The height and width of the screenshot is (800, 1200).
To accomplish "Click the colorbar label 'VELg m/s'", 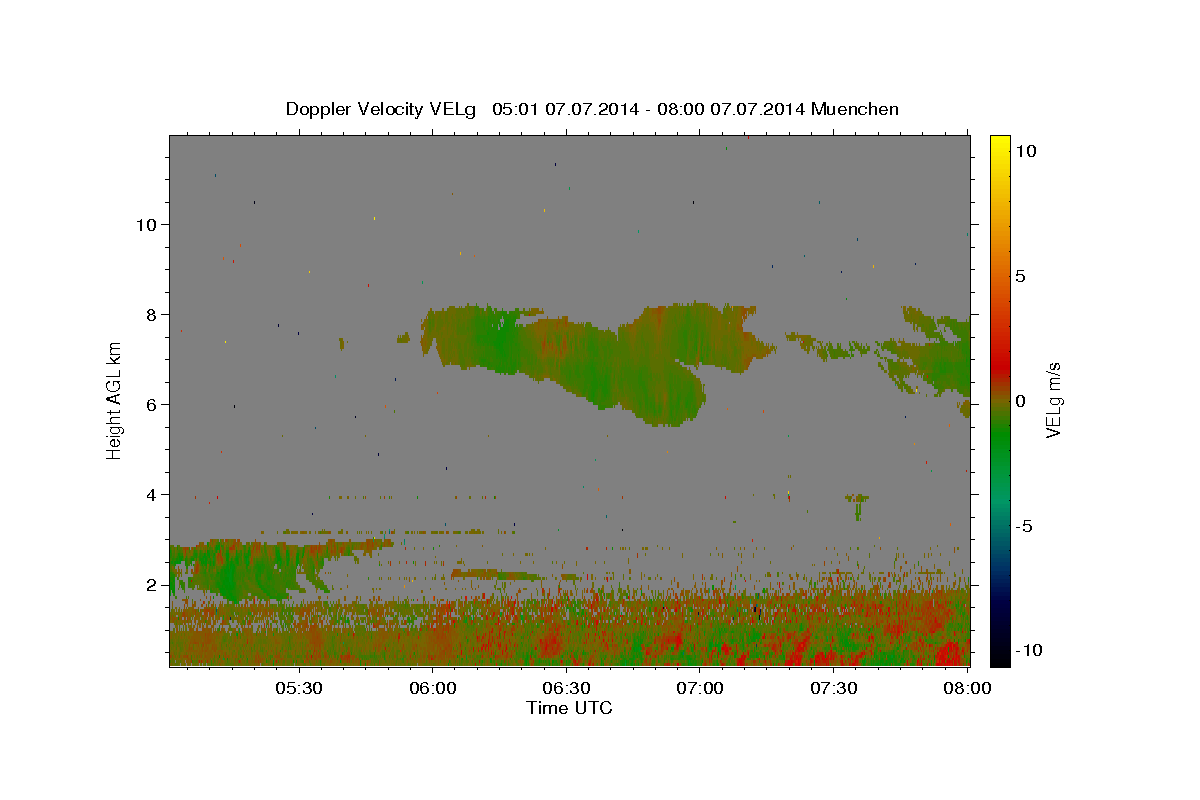I will click(x=1053, y=400).
